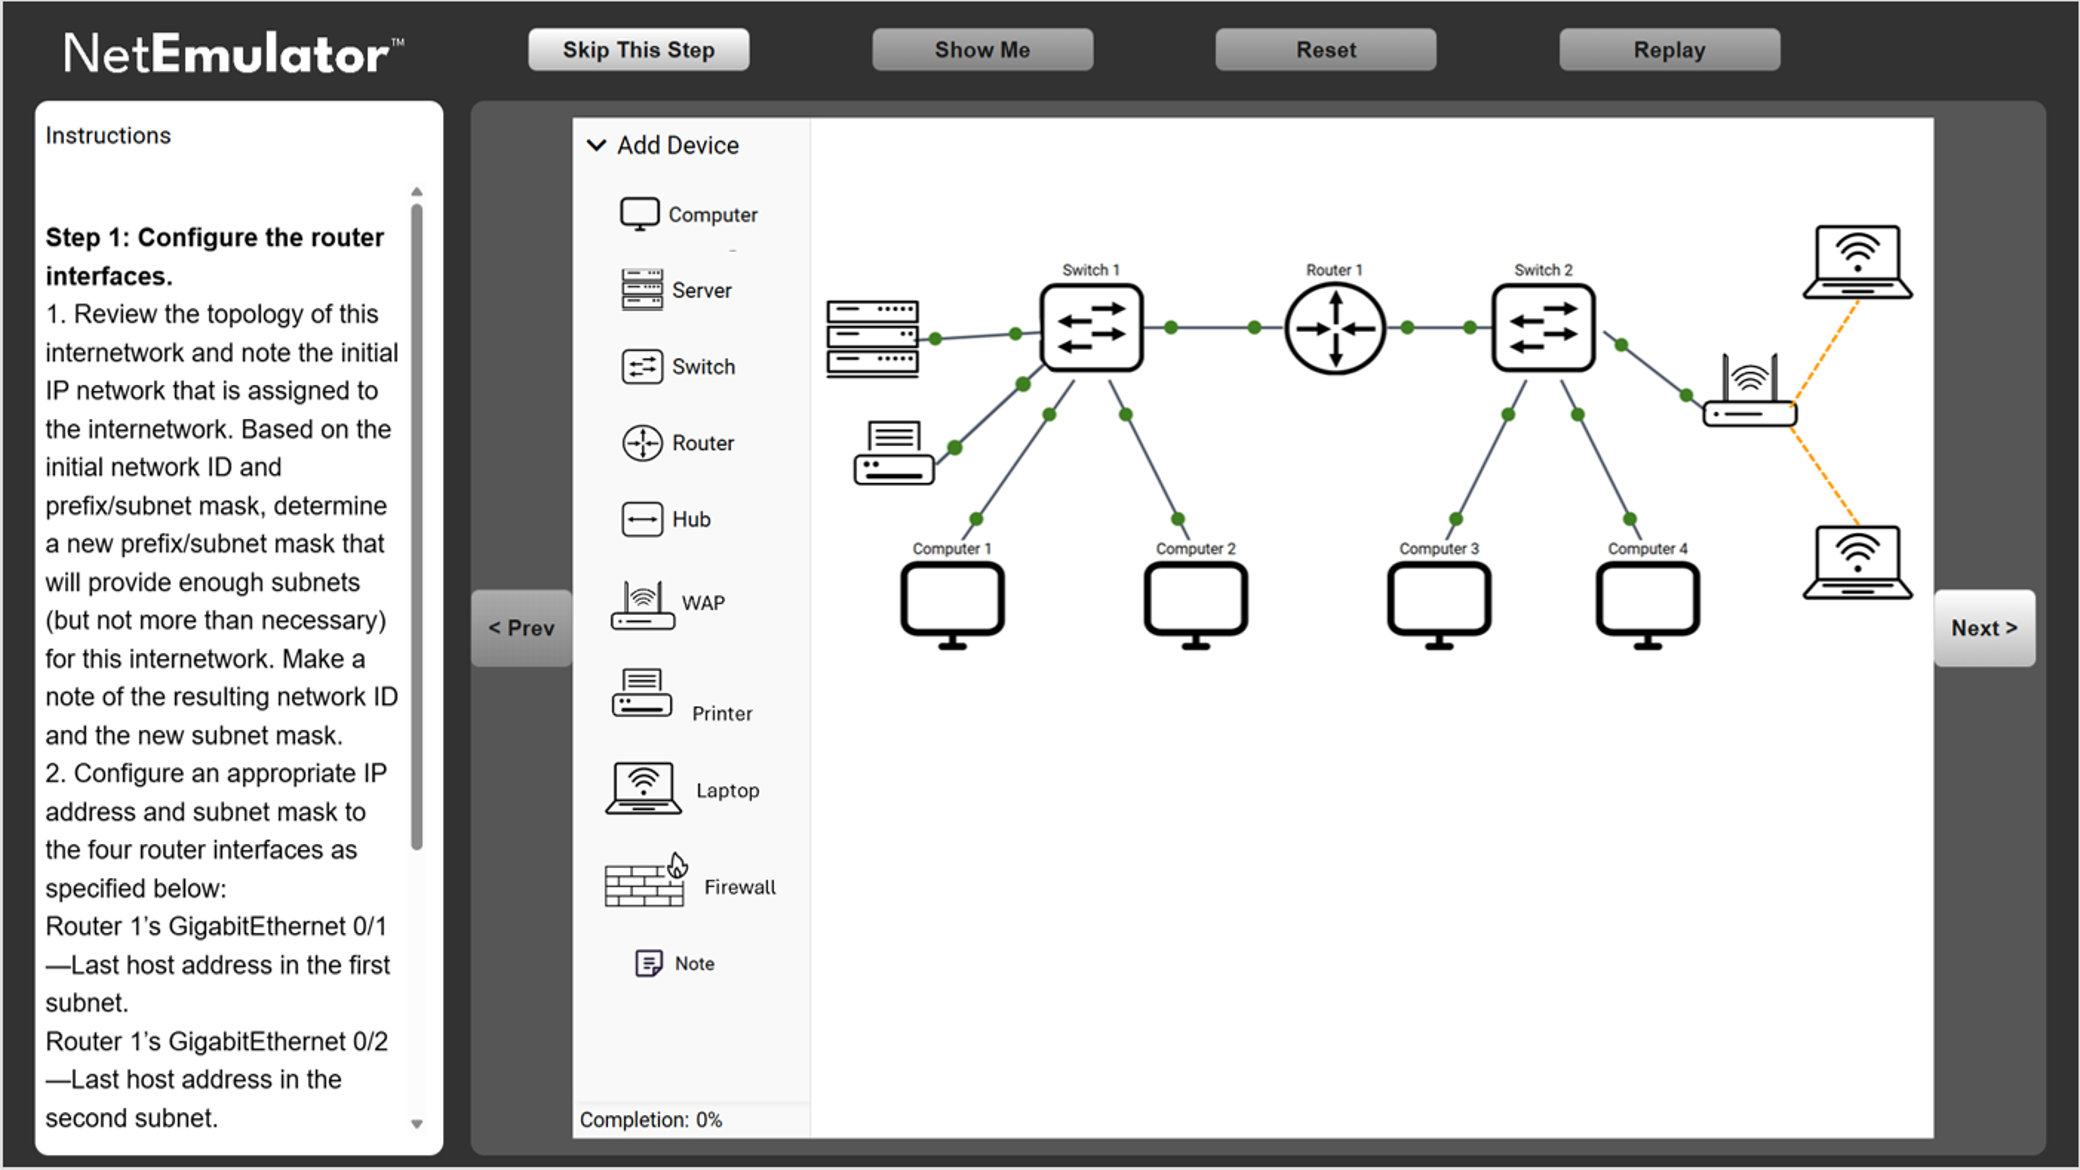Choose Laptop from Add Device list
The height and width of the screenshot is (1170, 2080).
[684, 789]
